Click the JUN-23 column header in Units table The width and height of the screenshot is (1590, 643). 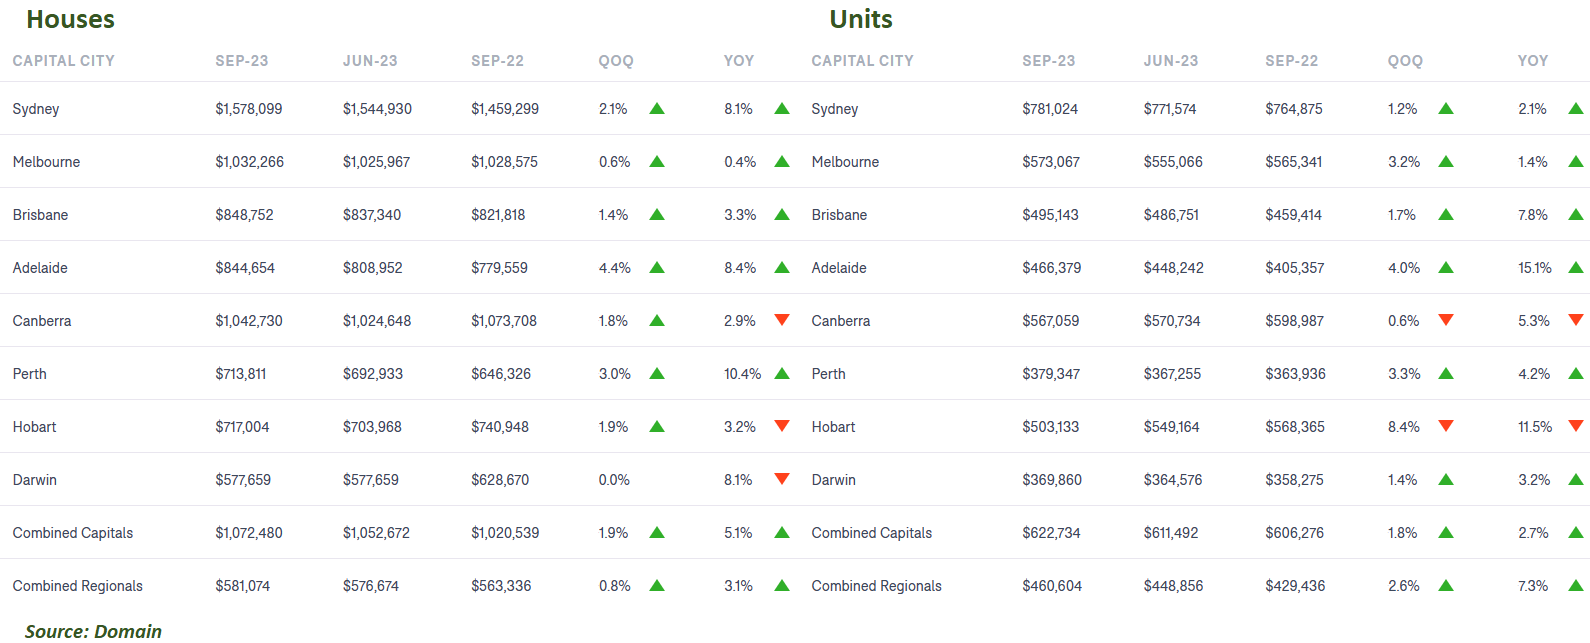[1170, 61]
